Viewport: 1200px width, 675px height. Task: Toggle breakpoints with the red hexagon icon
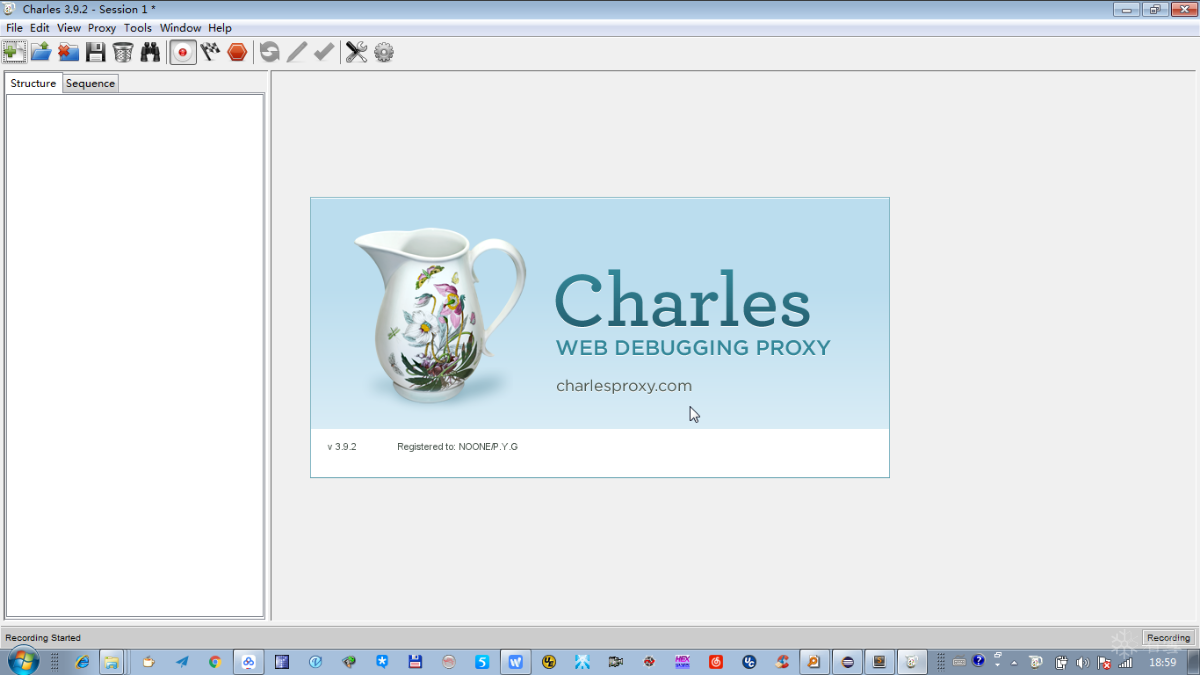click(237, 52)
